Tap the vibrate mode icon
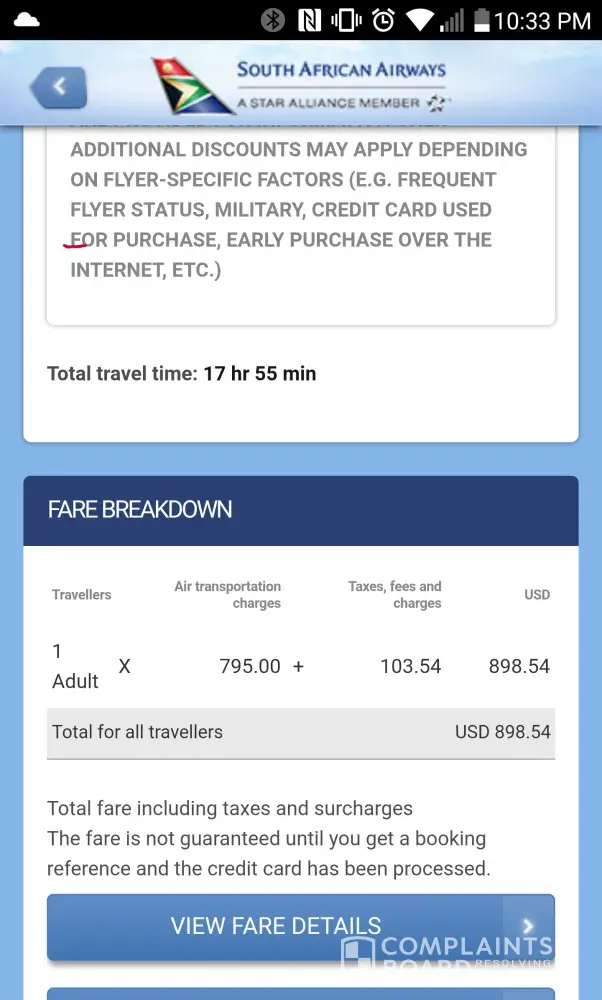 coord(346,20)
